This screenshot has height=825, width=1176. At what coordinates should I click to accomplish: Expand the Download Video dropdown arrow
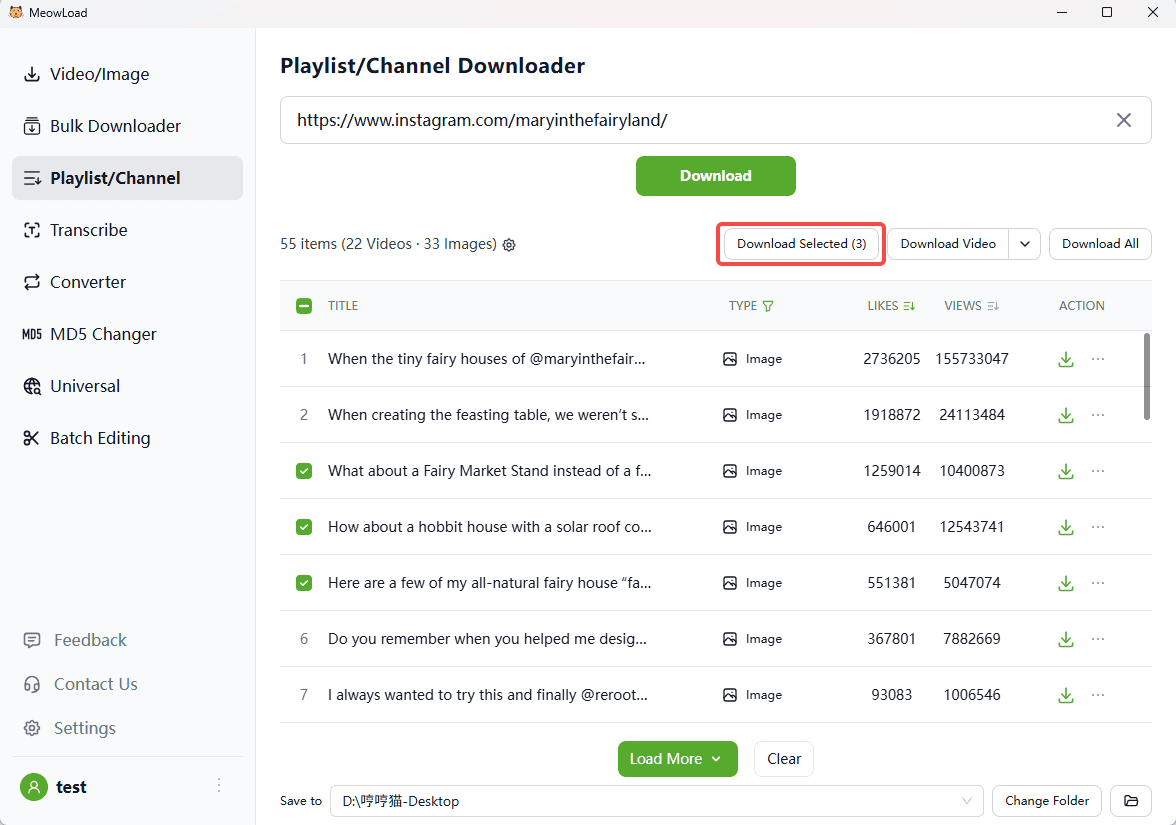[x=1025, y=244]
